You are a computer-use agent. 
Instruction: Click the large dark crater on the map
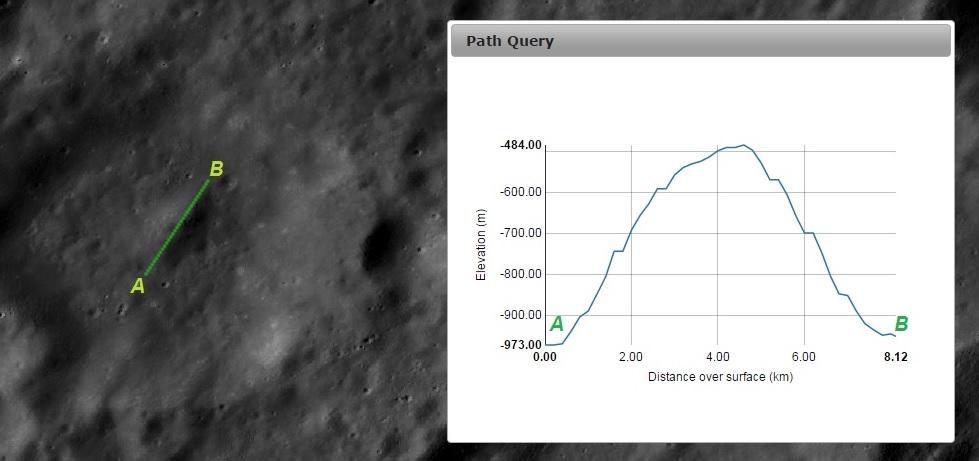pos(377,246)
